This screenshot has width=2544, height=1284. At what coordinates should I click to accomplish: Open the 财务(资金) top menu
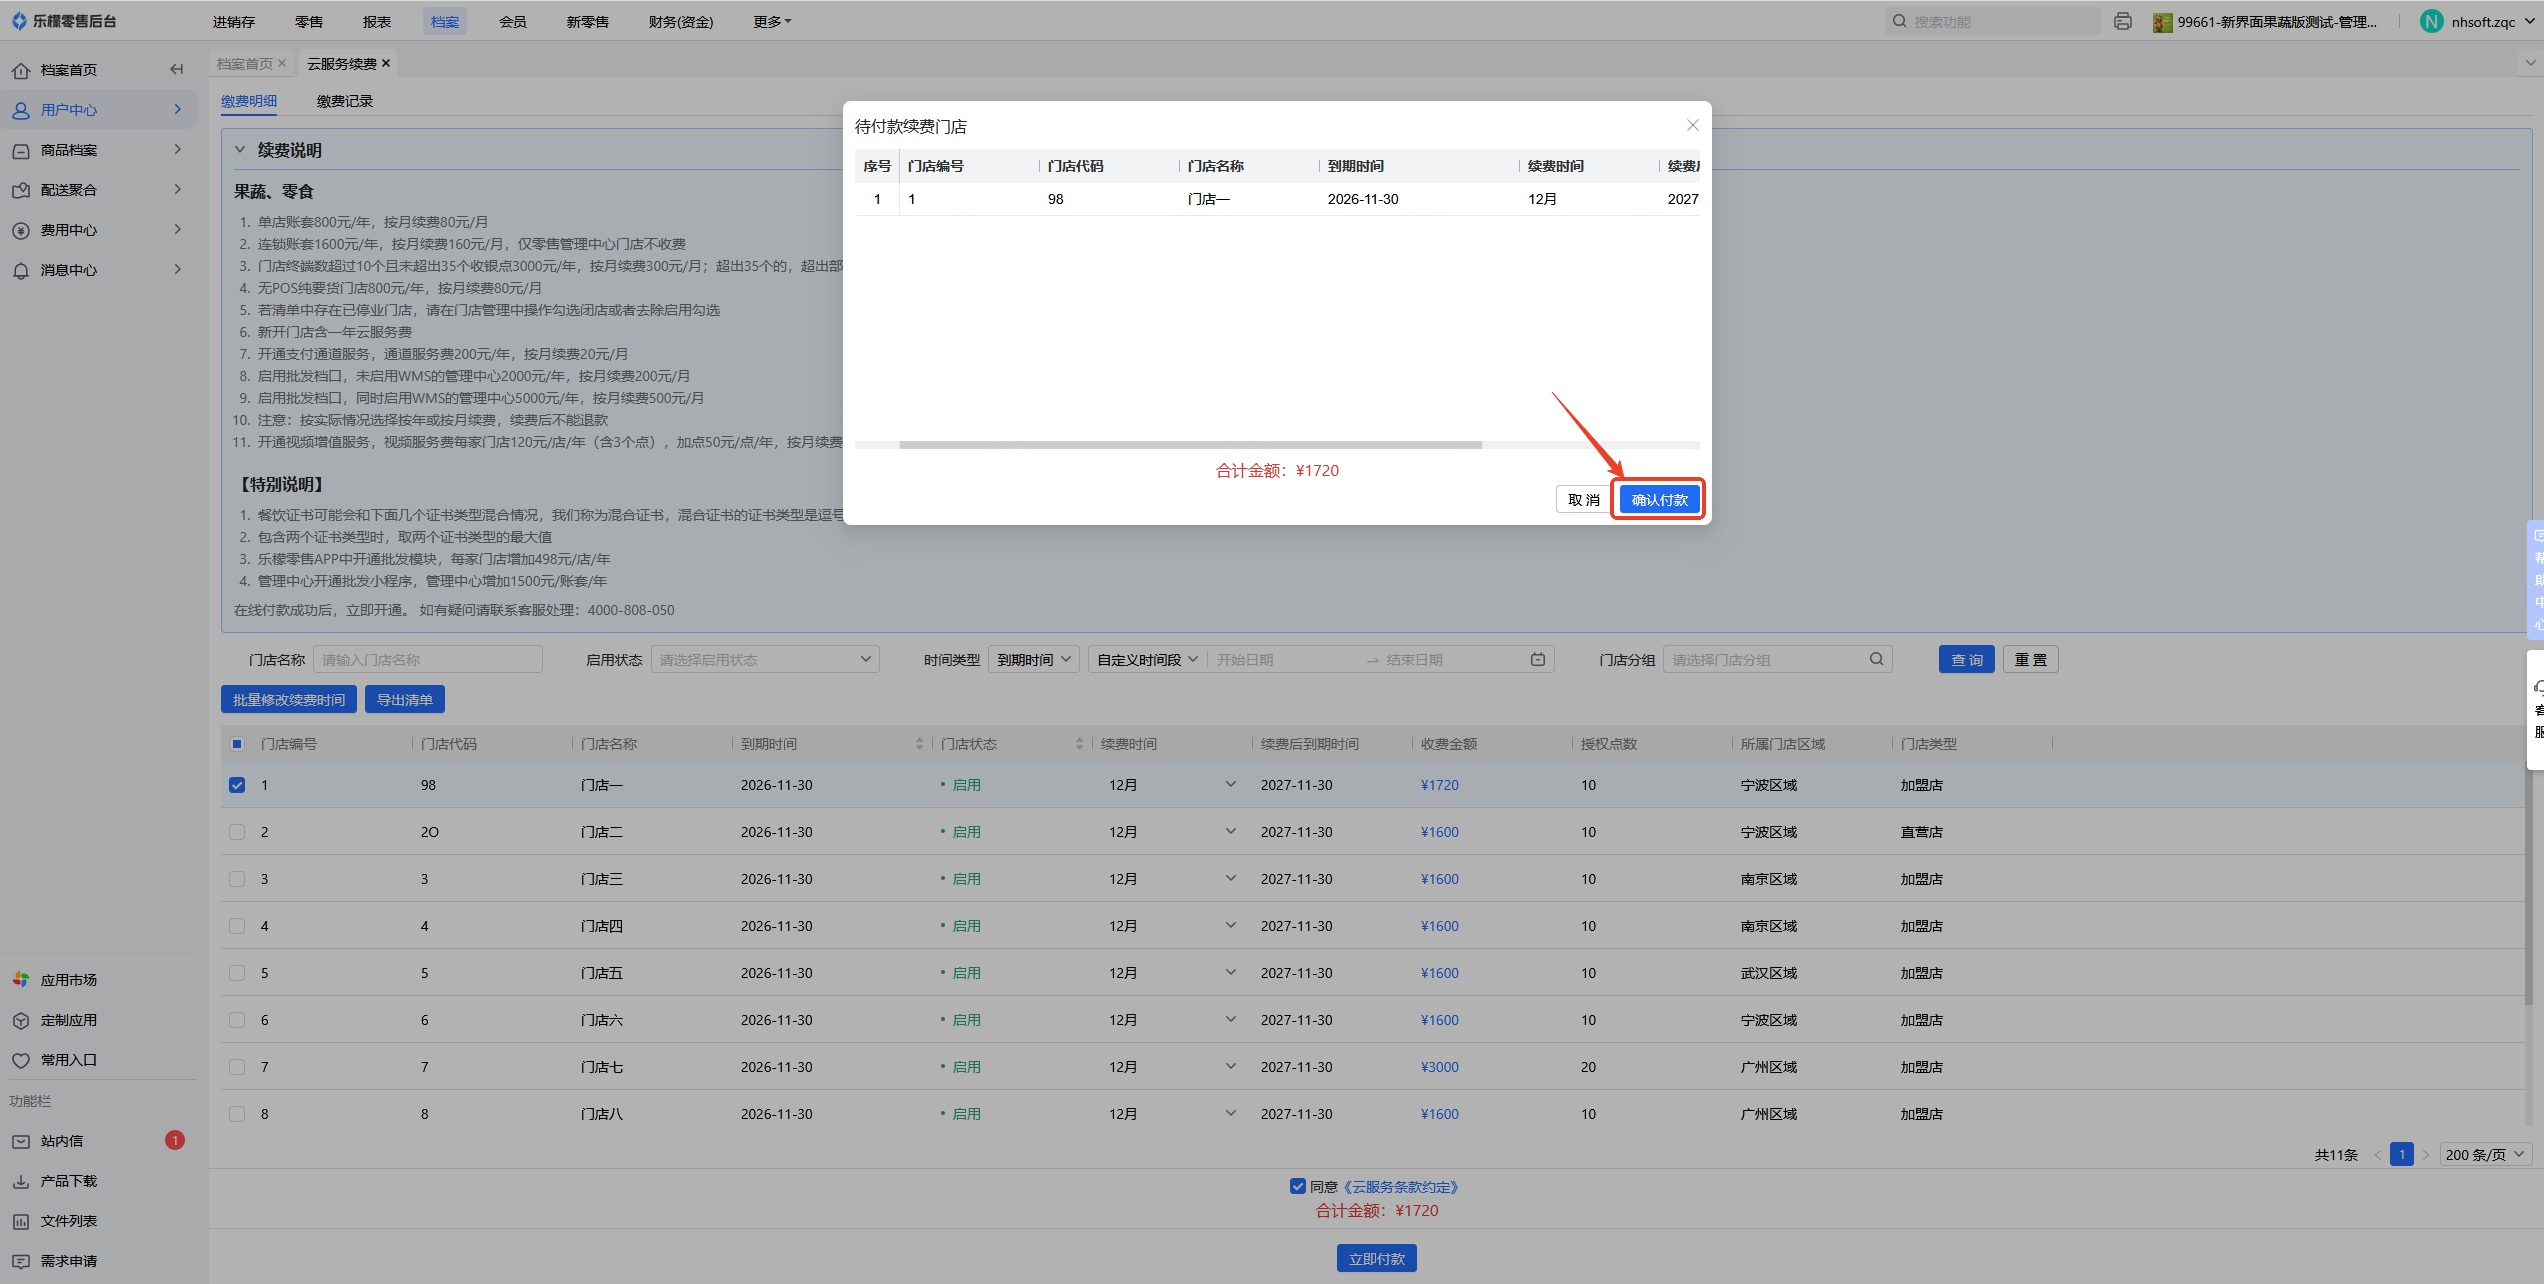(x=680, y=21)
